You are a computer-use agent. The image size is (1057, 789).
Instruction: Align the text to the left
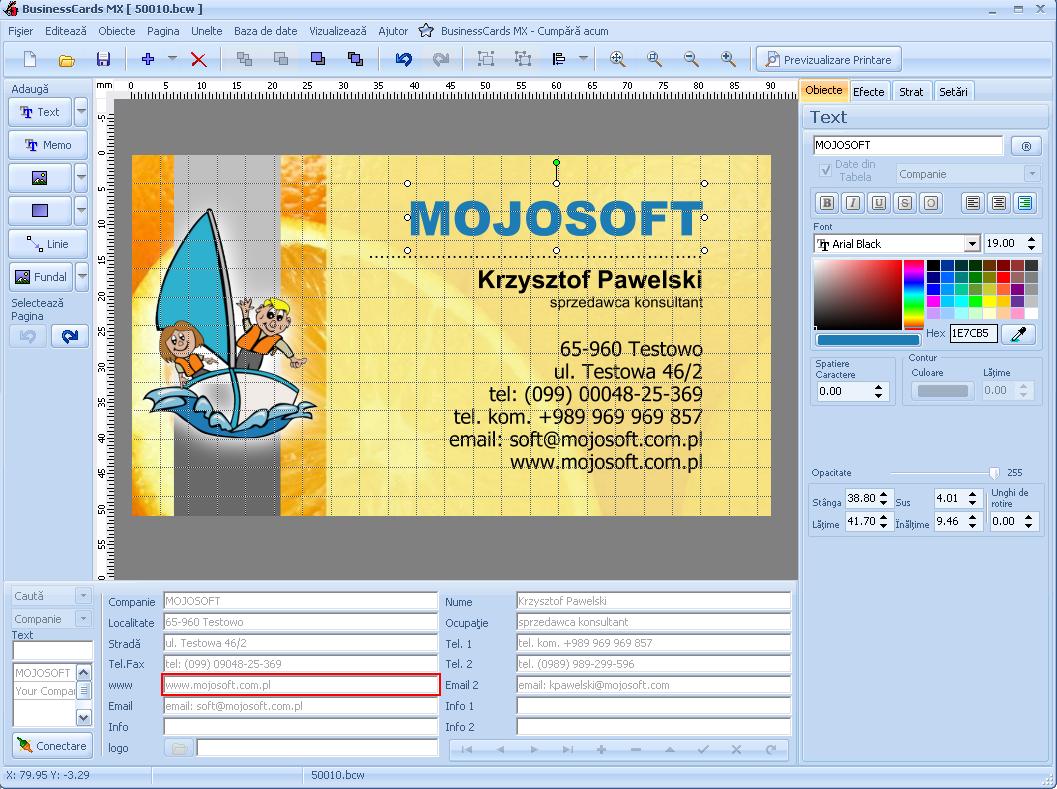point(973,203)
